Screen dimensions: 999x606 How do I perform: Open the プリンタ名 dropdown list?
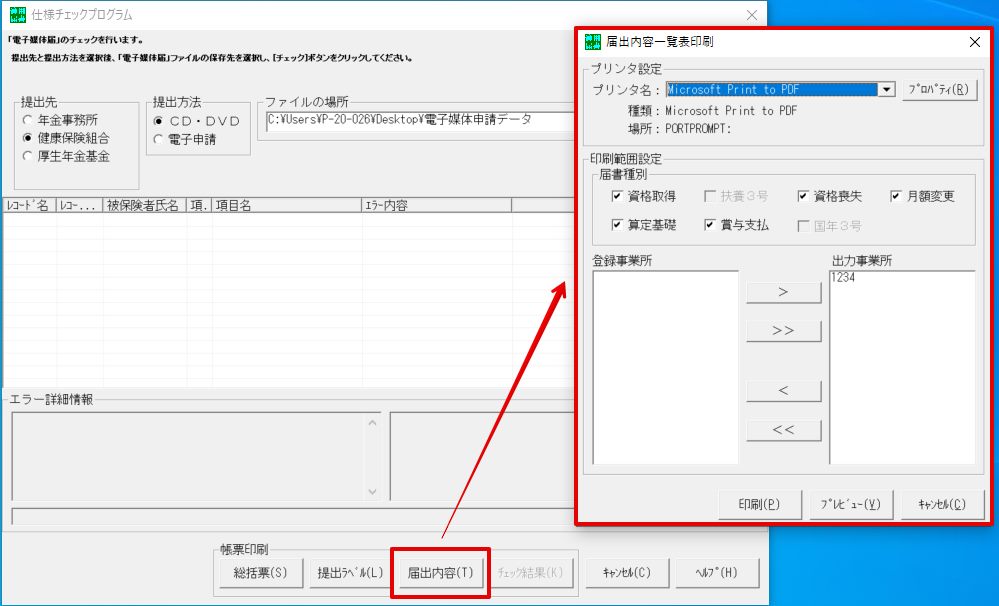[887, 90]
